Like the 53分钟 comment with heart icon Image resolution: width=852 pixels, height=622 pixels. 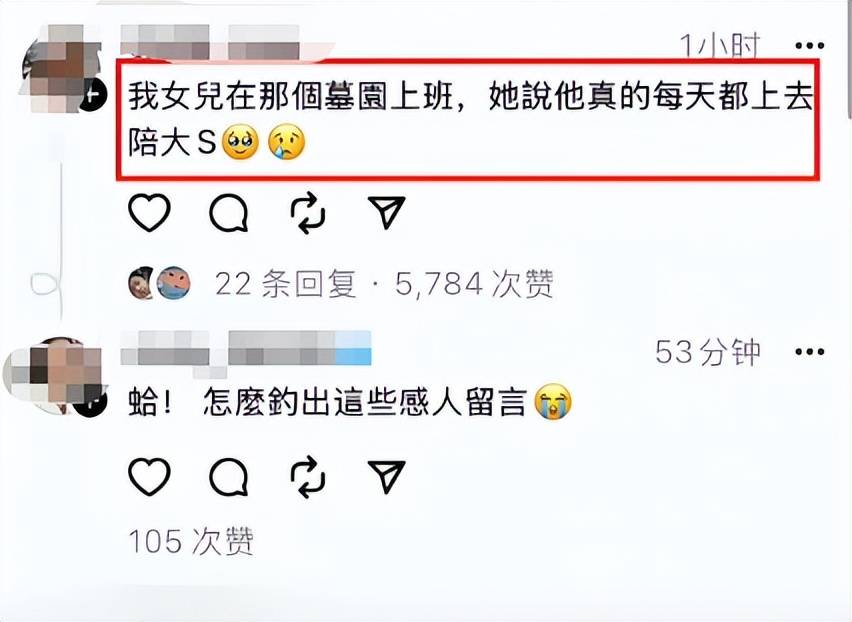tap(149, 476)
